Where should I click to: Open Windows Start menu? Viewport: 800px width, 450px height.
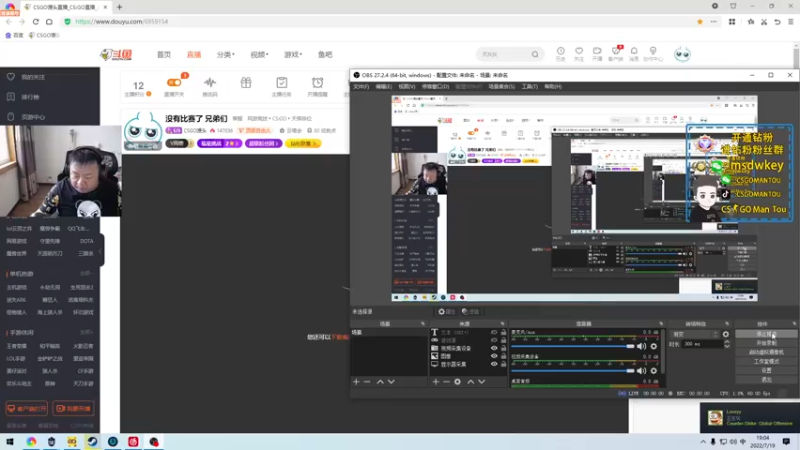pos(10,441)
